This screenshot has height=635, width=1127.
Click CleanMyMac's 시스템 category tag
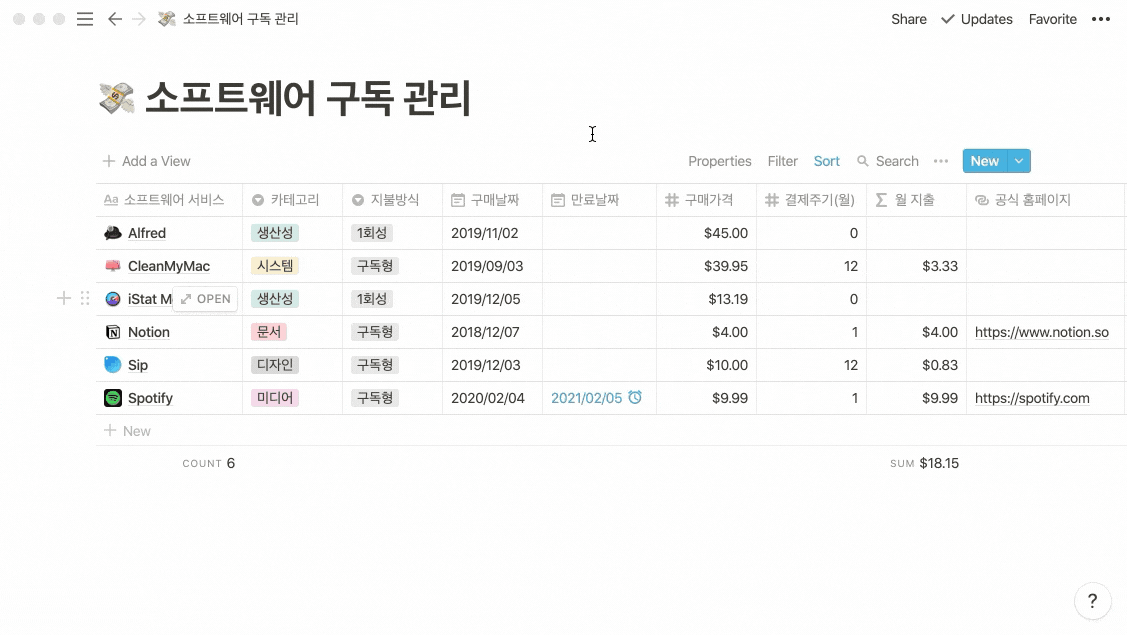coord(275,266)
